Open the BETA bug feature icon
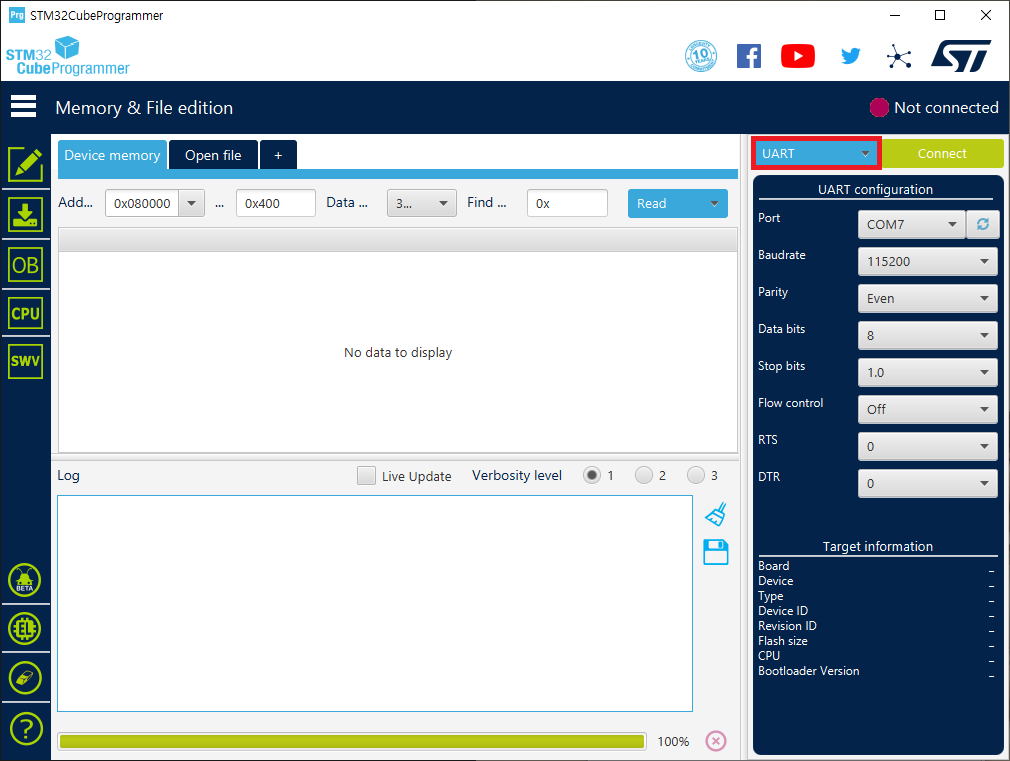1010x761 pixels. click(24, 580)
